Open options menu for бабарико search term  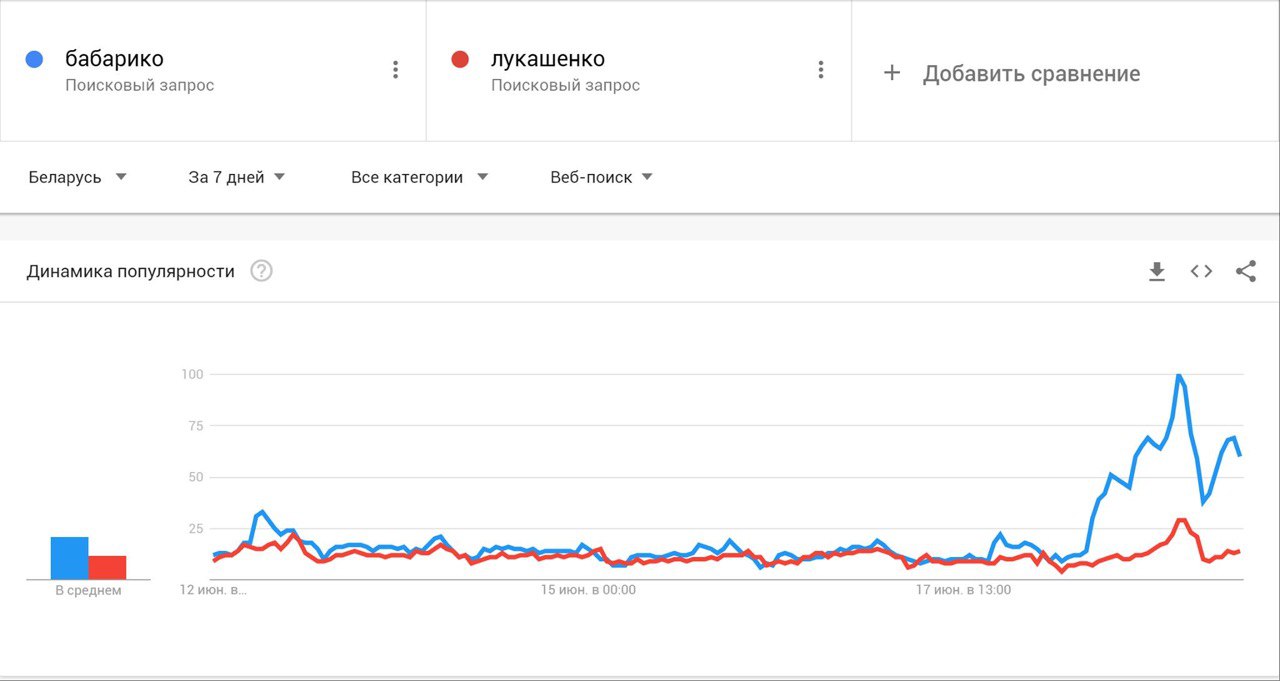tap(395, 69)
